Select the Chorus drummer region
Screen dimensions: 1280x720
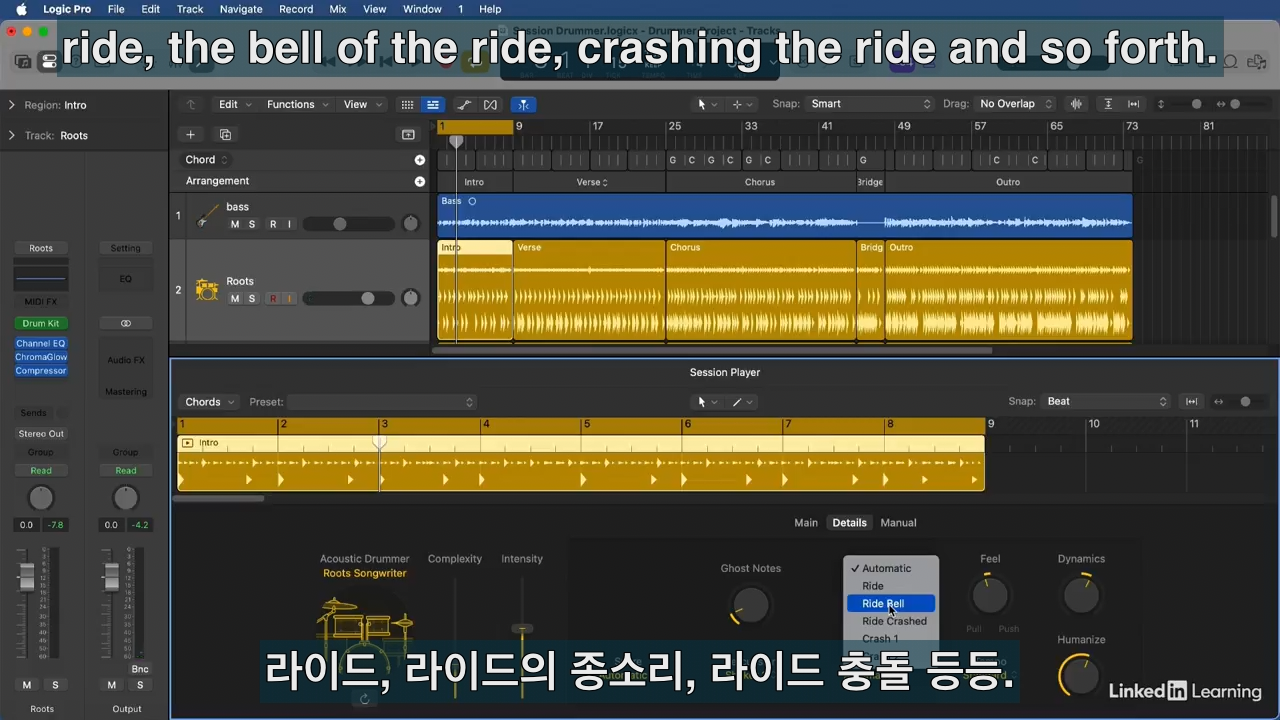761,290
